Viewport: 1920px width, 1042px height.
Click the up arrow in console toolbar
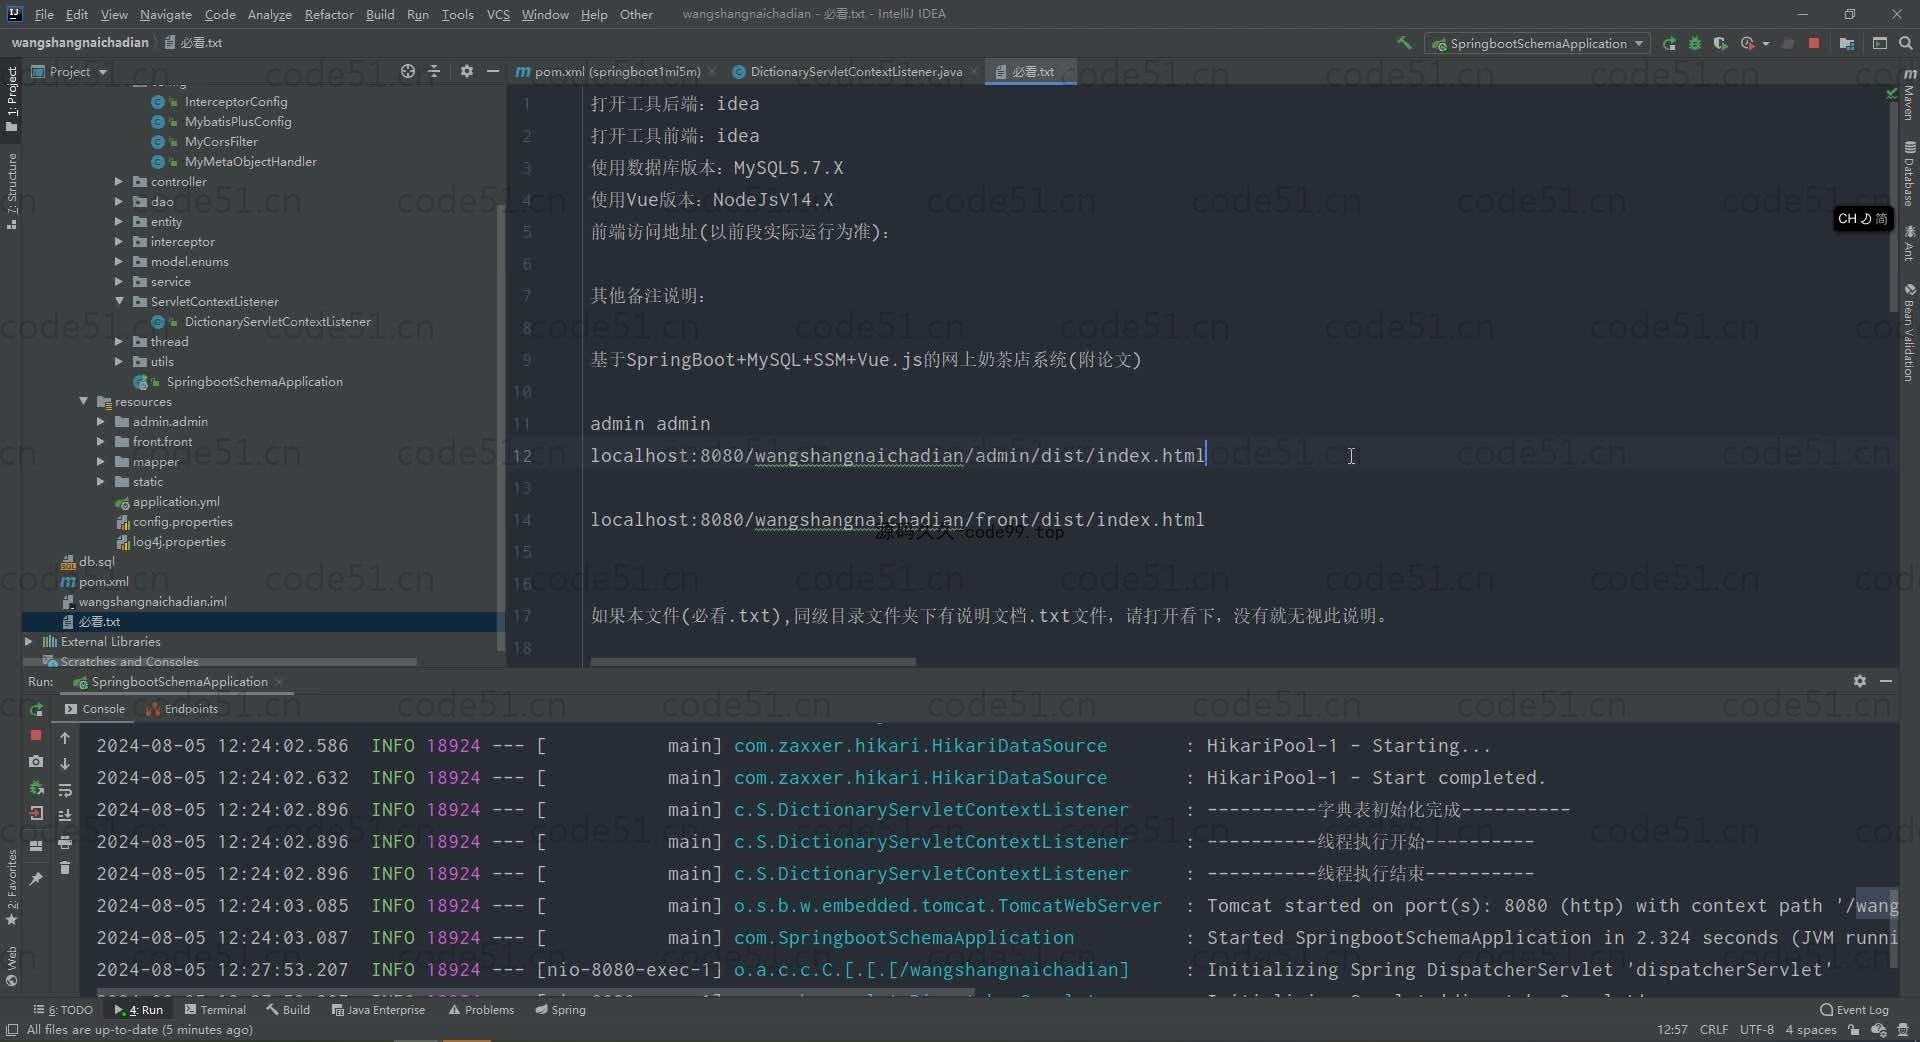coord(65,738)
